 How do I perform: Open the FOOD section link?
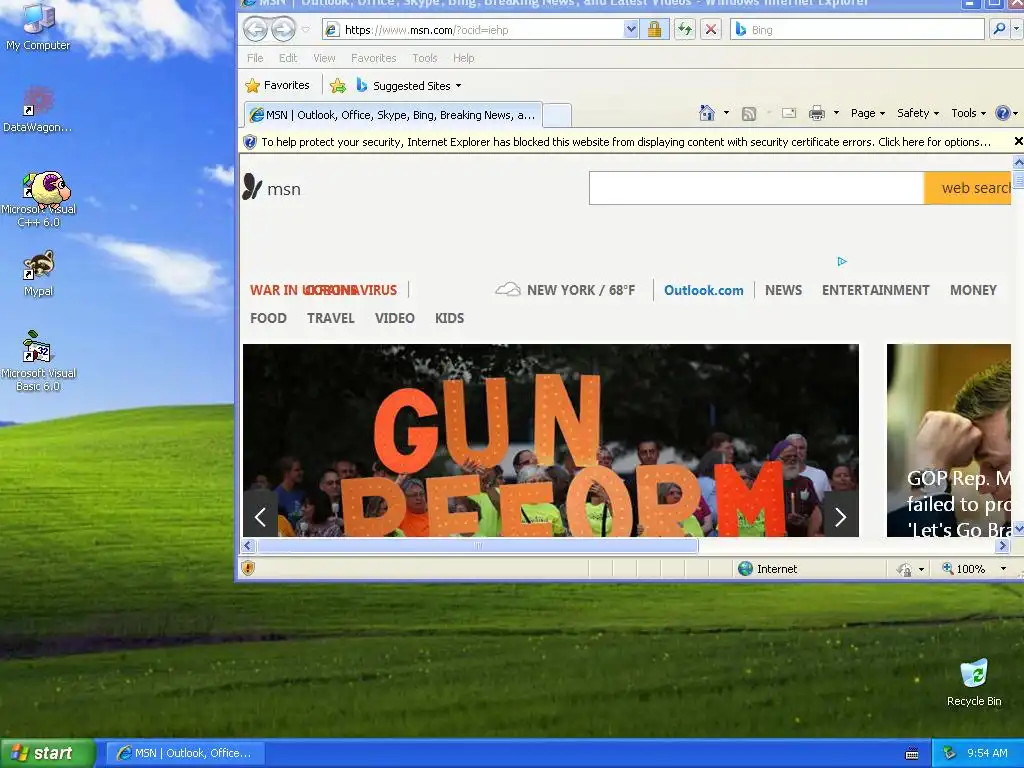pos(268,318)
